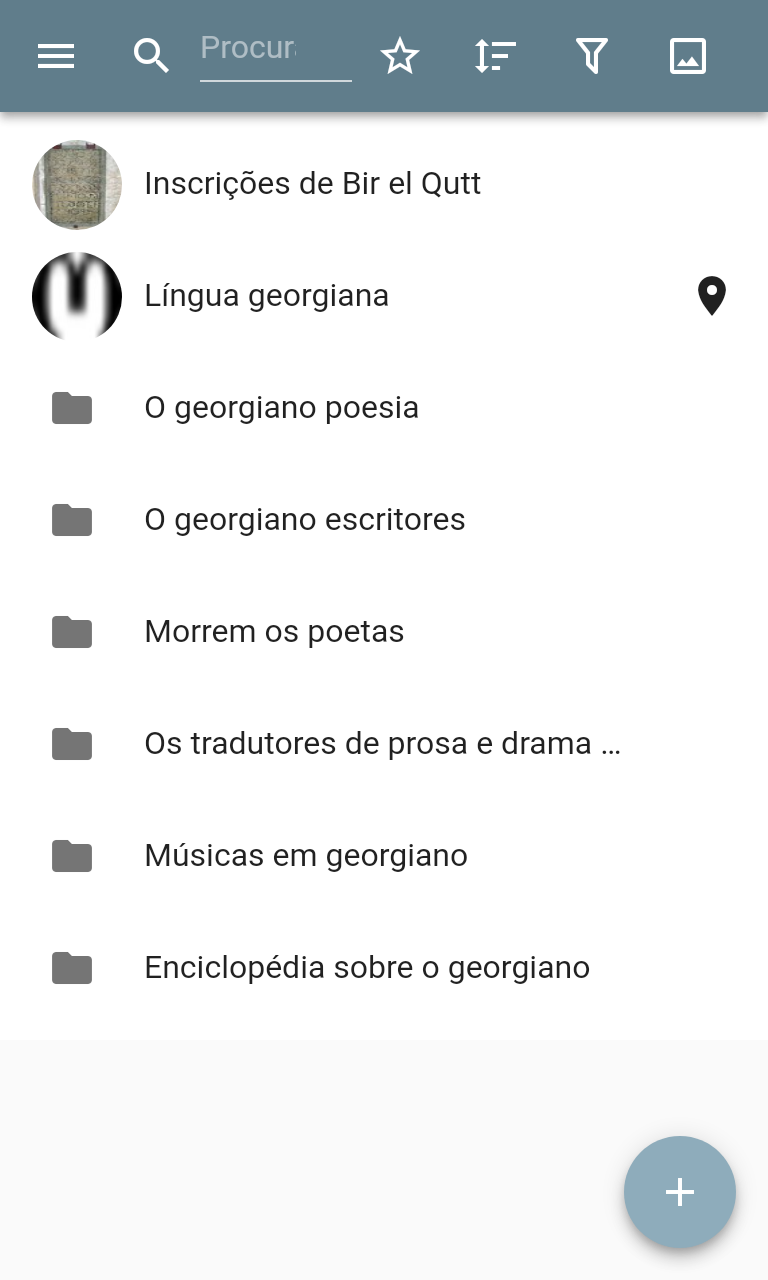768x1280 pixels.
Task: Click the Procurar search field
Action: pos(275,50)
